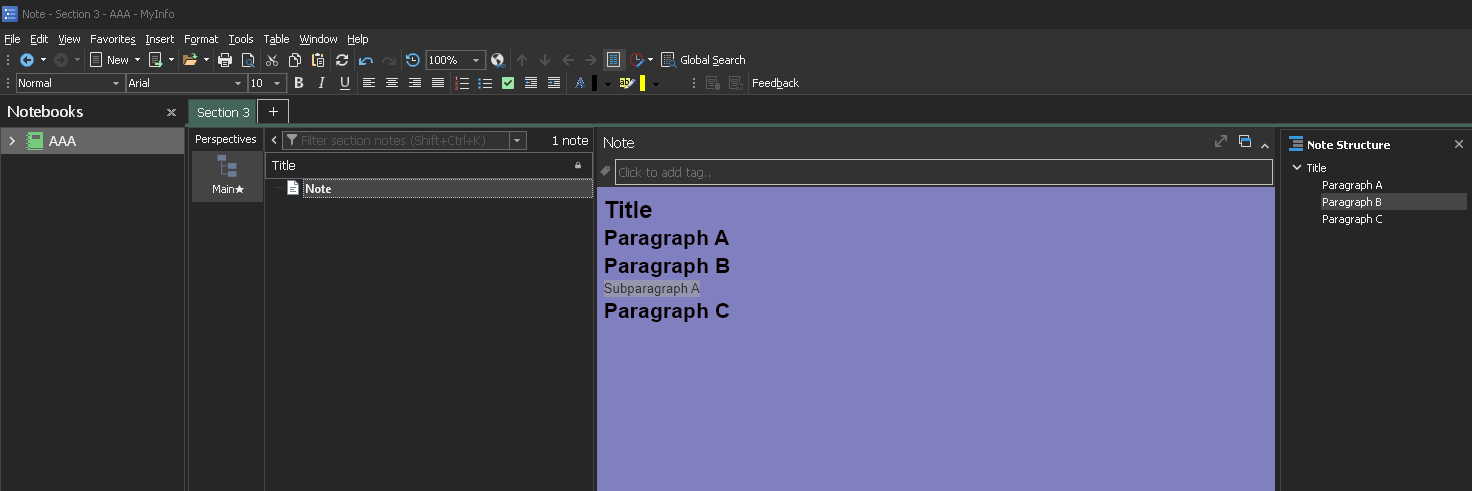Click the 'Click to add tag' field

[943, 172]
